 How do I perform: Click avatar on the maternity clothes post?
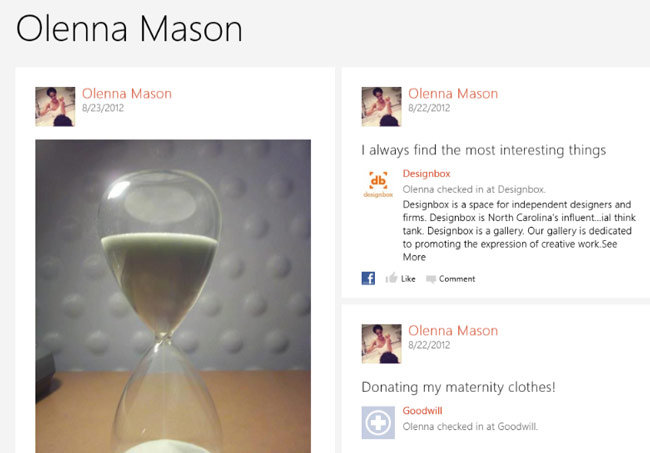(381, 344)
